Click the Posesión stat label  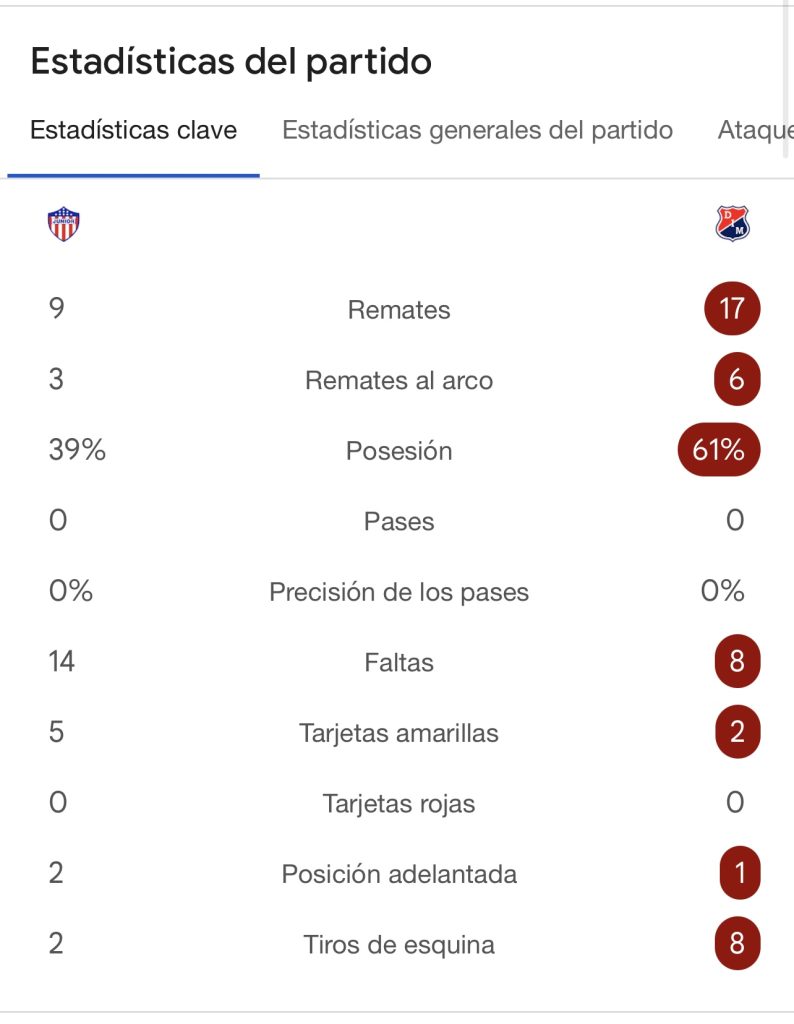399,451
